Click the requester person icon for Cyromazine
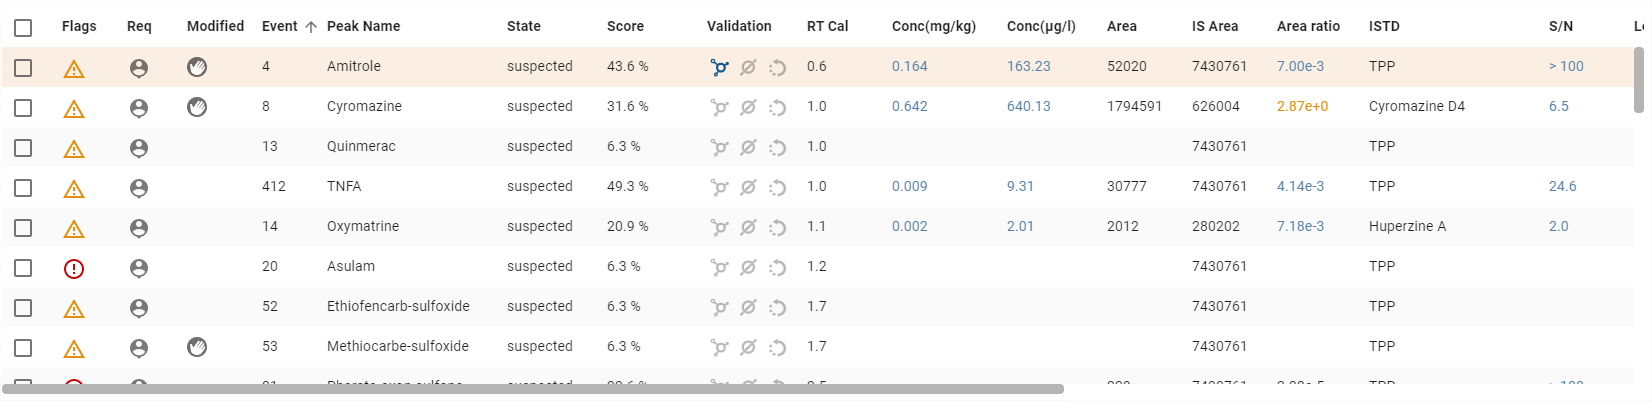 [139, 108]
